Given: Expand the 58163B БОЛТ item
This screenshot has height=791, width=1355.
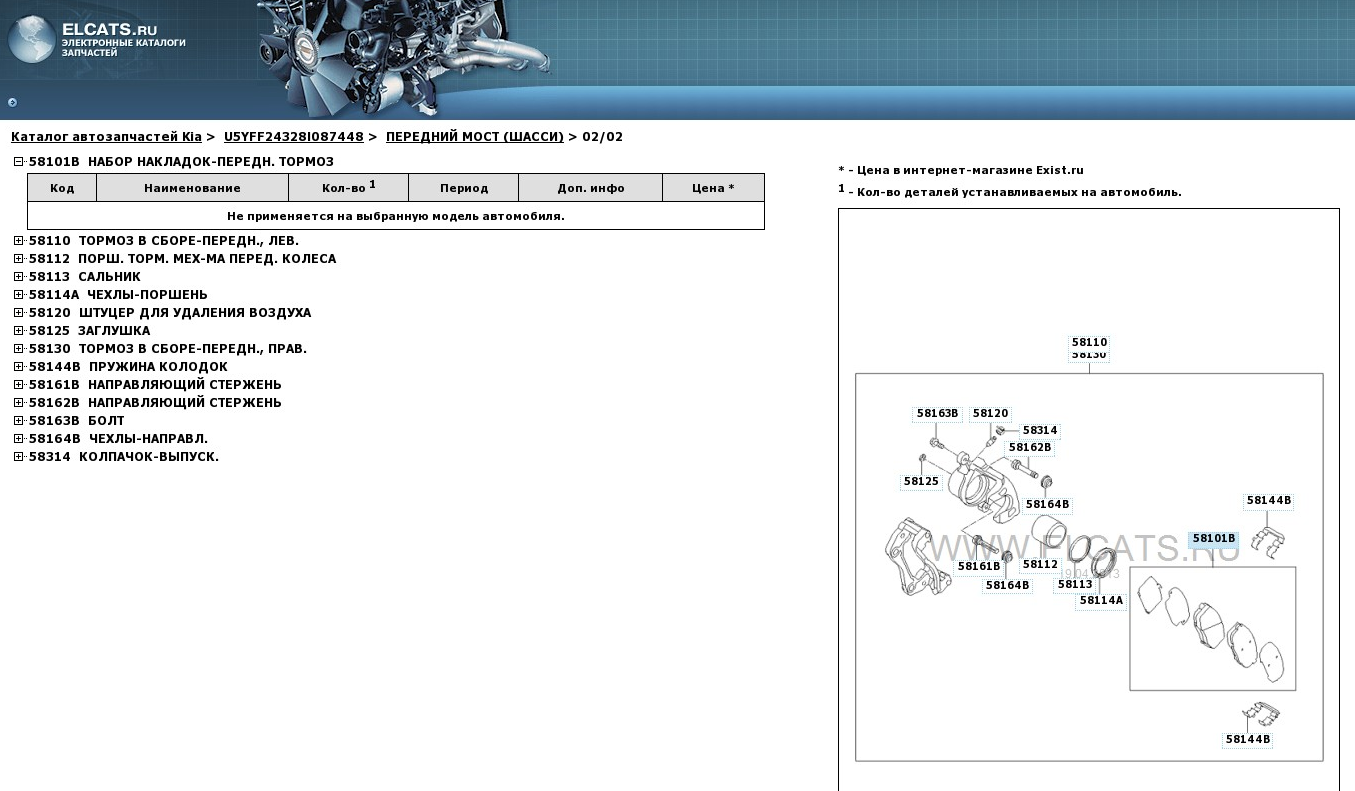Looking at the screenshot, I should [x=18, y=421].
